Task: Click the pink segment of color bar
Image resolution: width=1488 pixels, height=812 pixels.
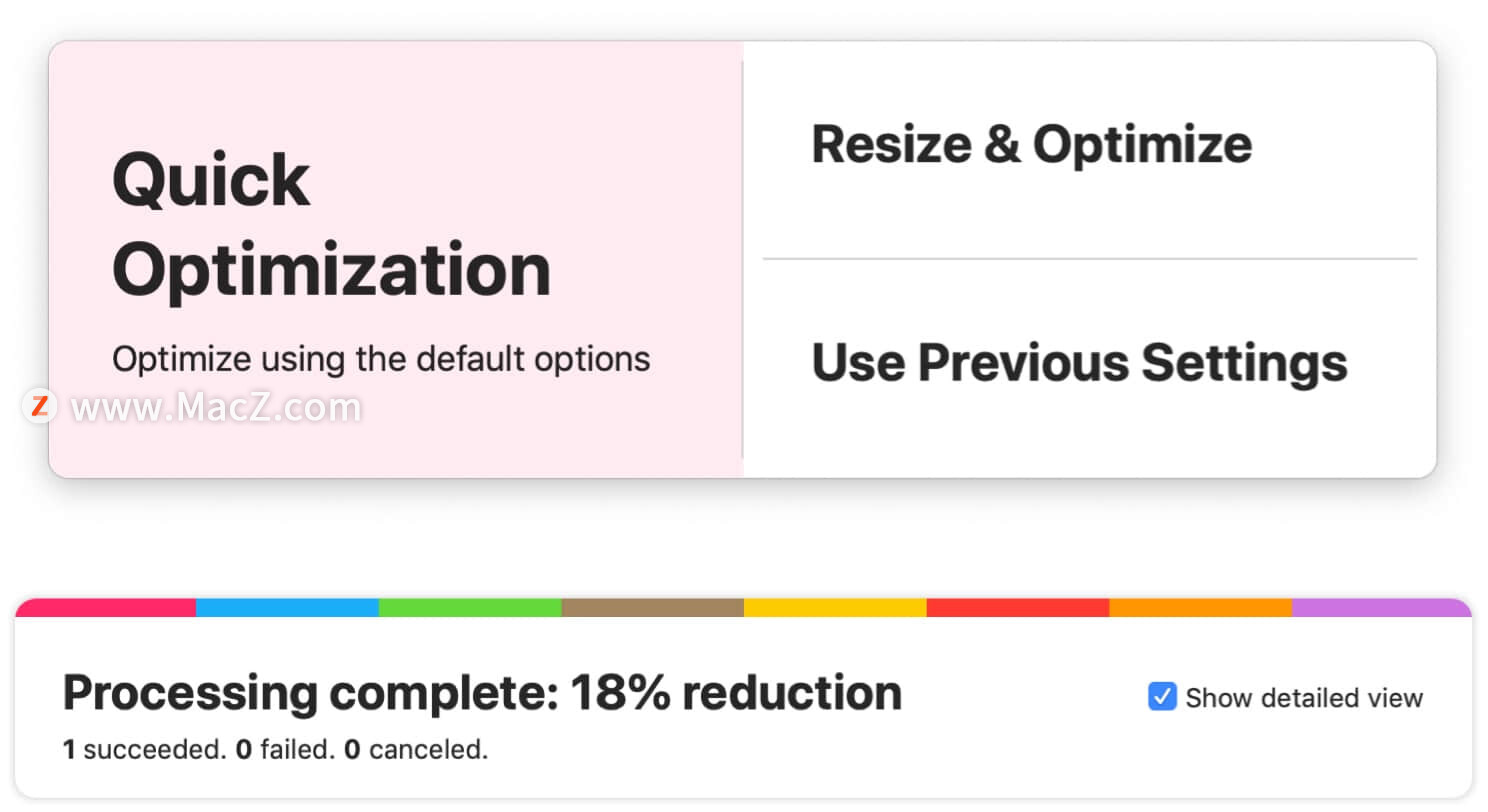Action: point(106,607)
